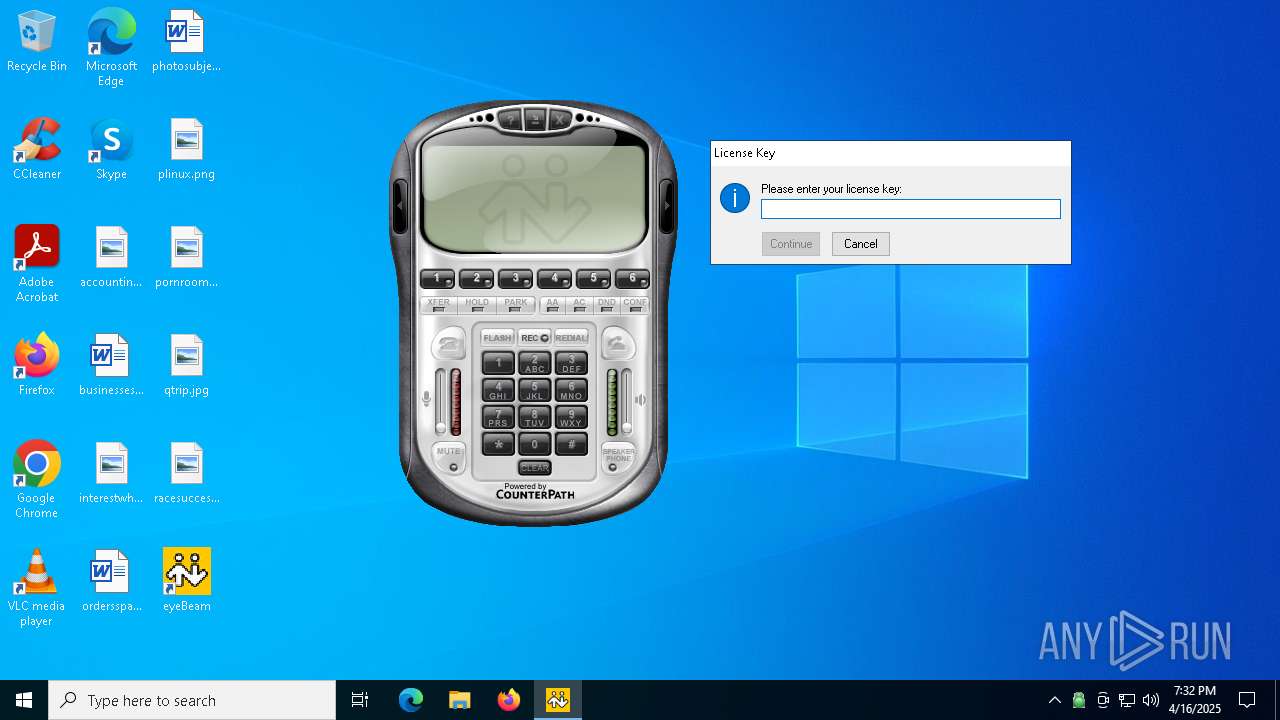This screenshot has width=1280, height=720.
Task: Click the eyeBeam help question mark button
Action: pos(511,120)
